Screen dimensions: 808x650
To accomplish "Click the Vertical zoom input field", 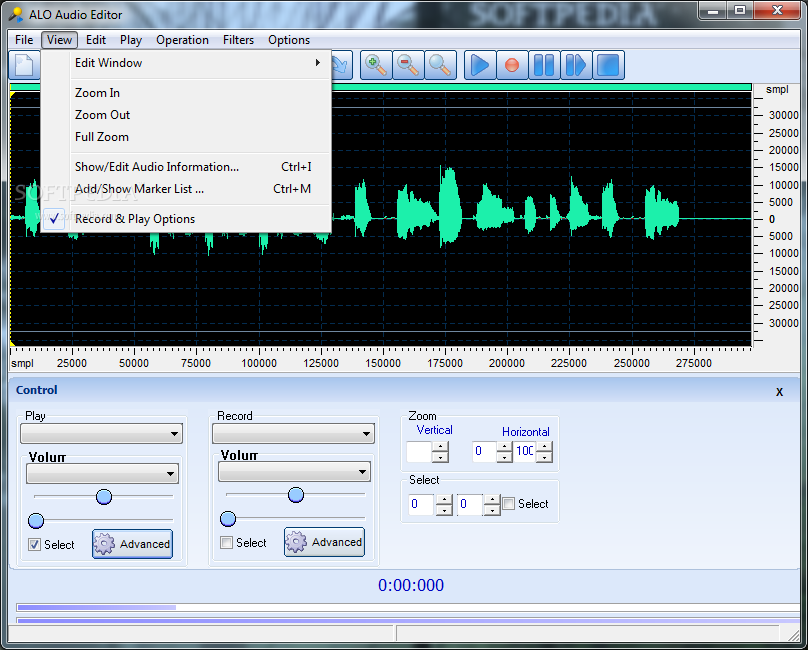I will (419, 452).
